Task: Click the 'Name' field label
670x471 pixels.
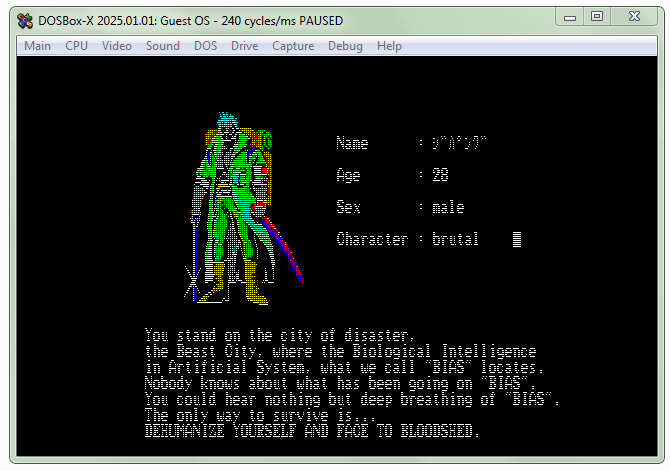Action: click(352, 143)
